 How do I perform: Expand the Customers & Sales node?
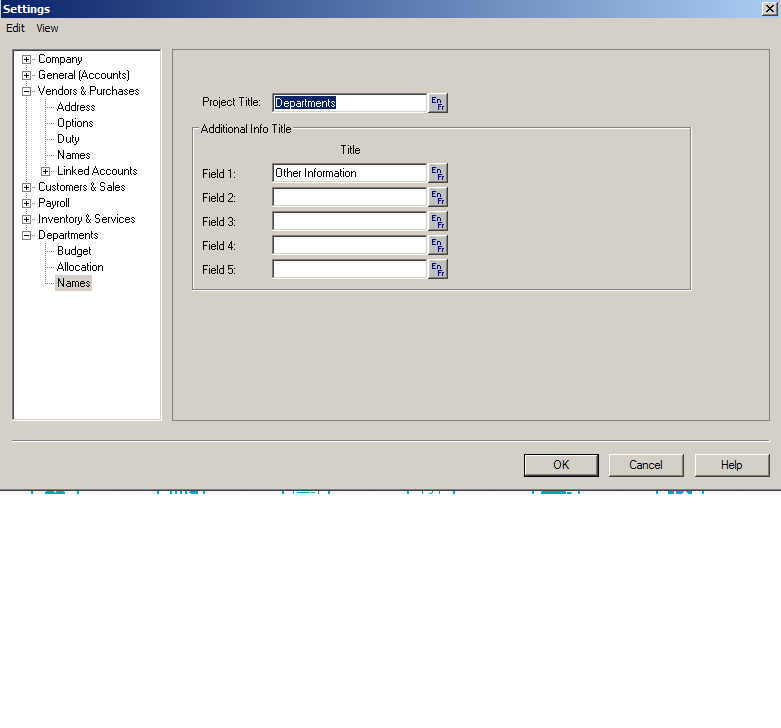point(26,187)
